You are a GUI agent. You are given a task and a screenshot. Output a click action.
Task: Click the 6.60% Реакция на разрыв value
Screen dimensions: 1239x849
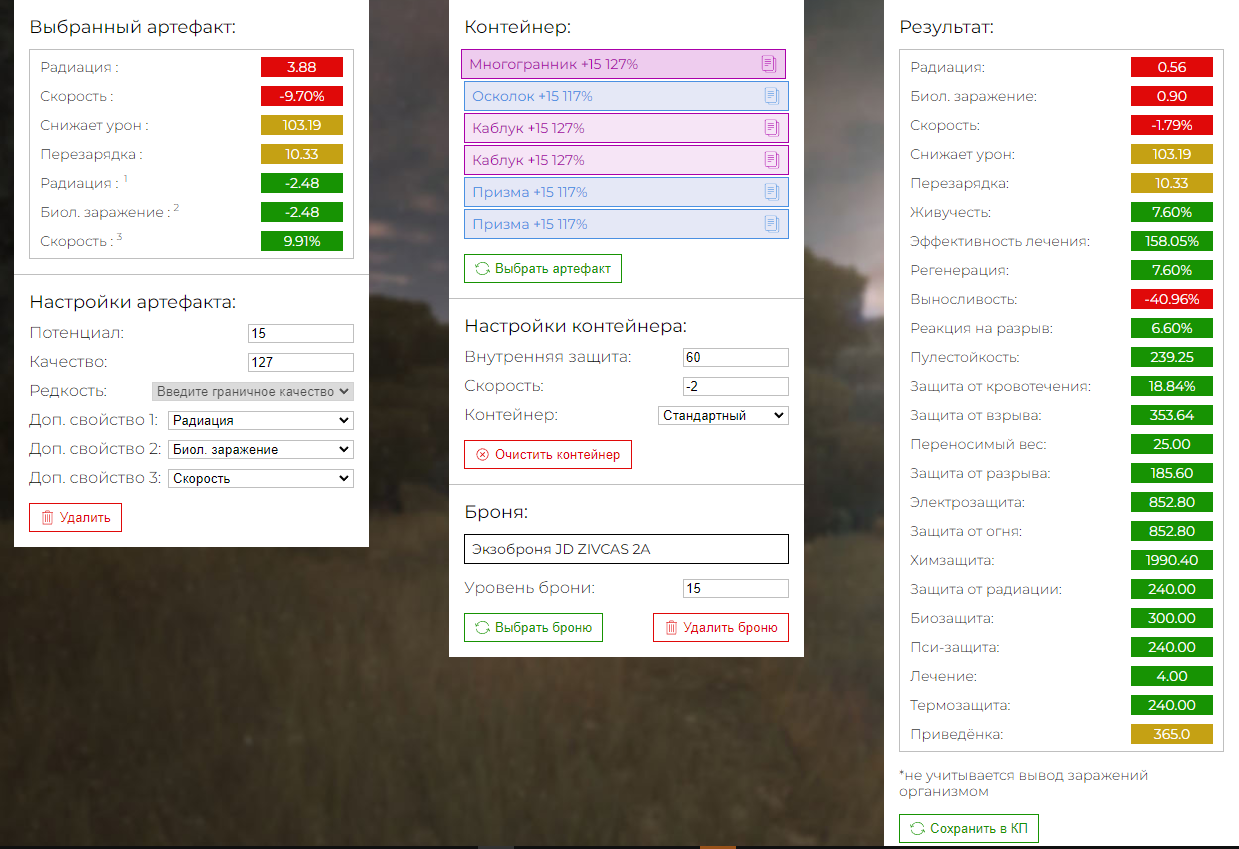[1172, 328]
